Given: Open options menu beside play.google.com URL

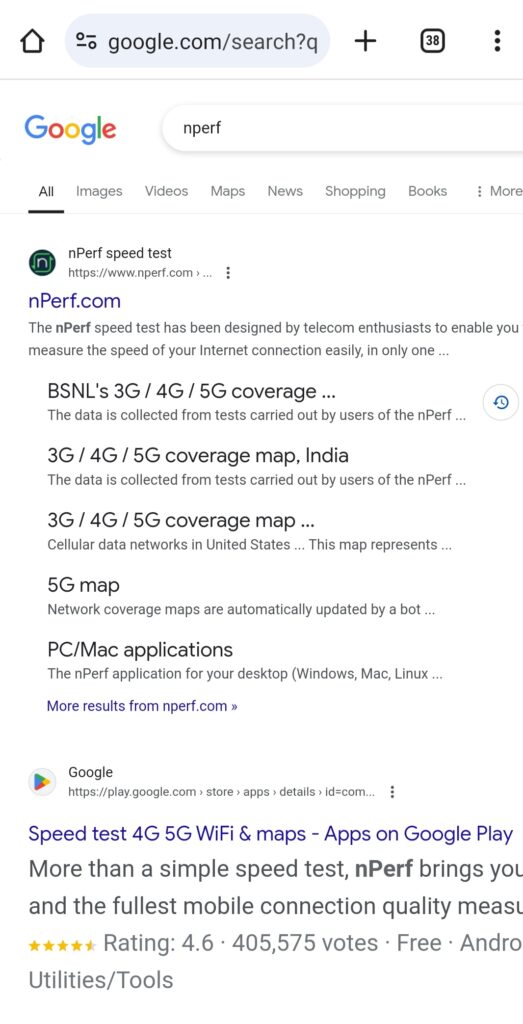Looking at the screenshot, I should click(392, 792).
